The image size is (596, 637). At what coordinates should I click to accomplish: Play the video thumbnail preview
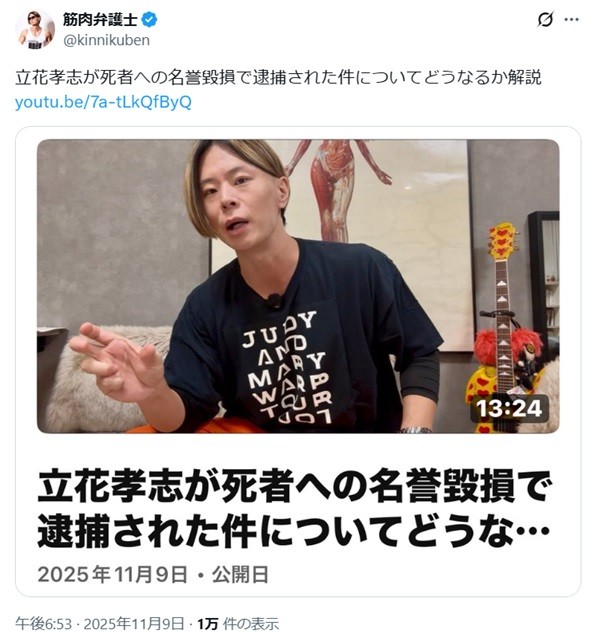click(298, 286)
